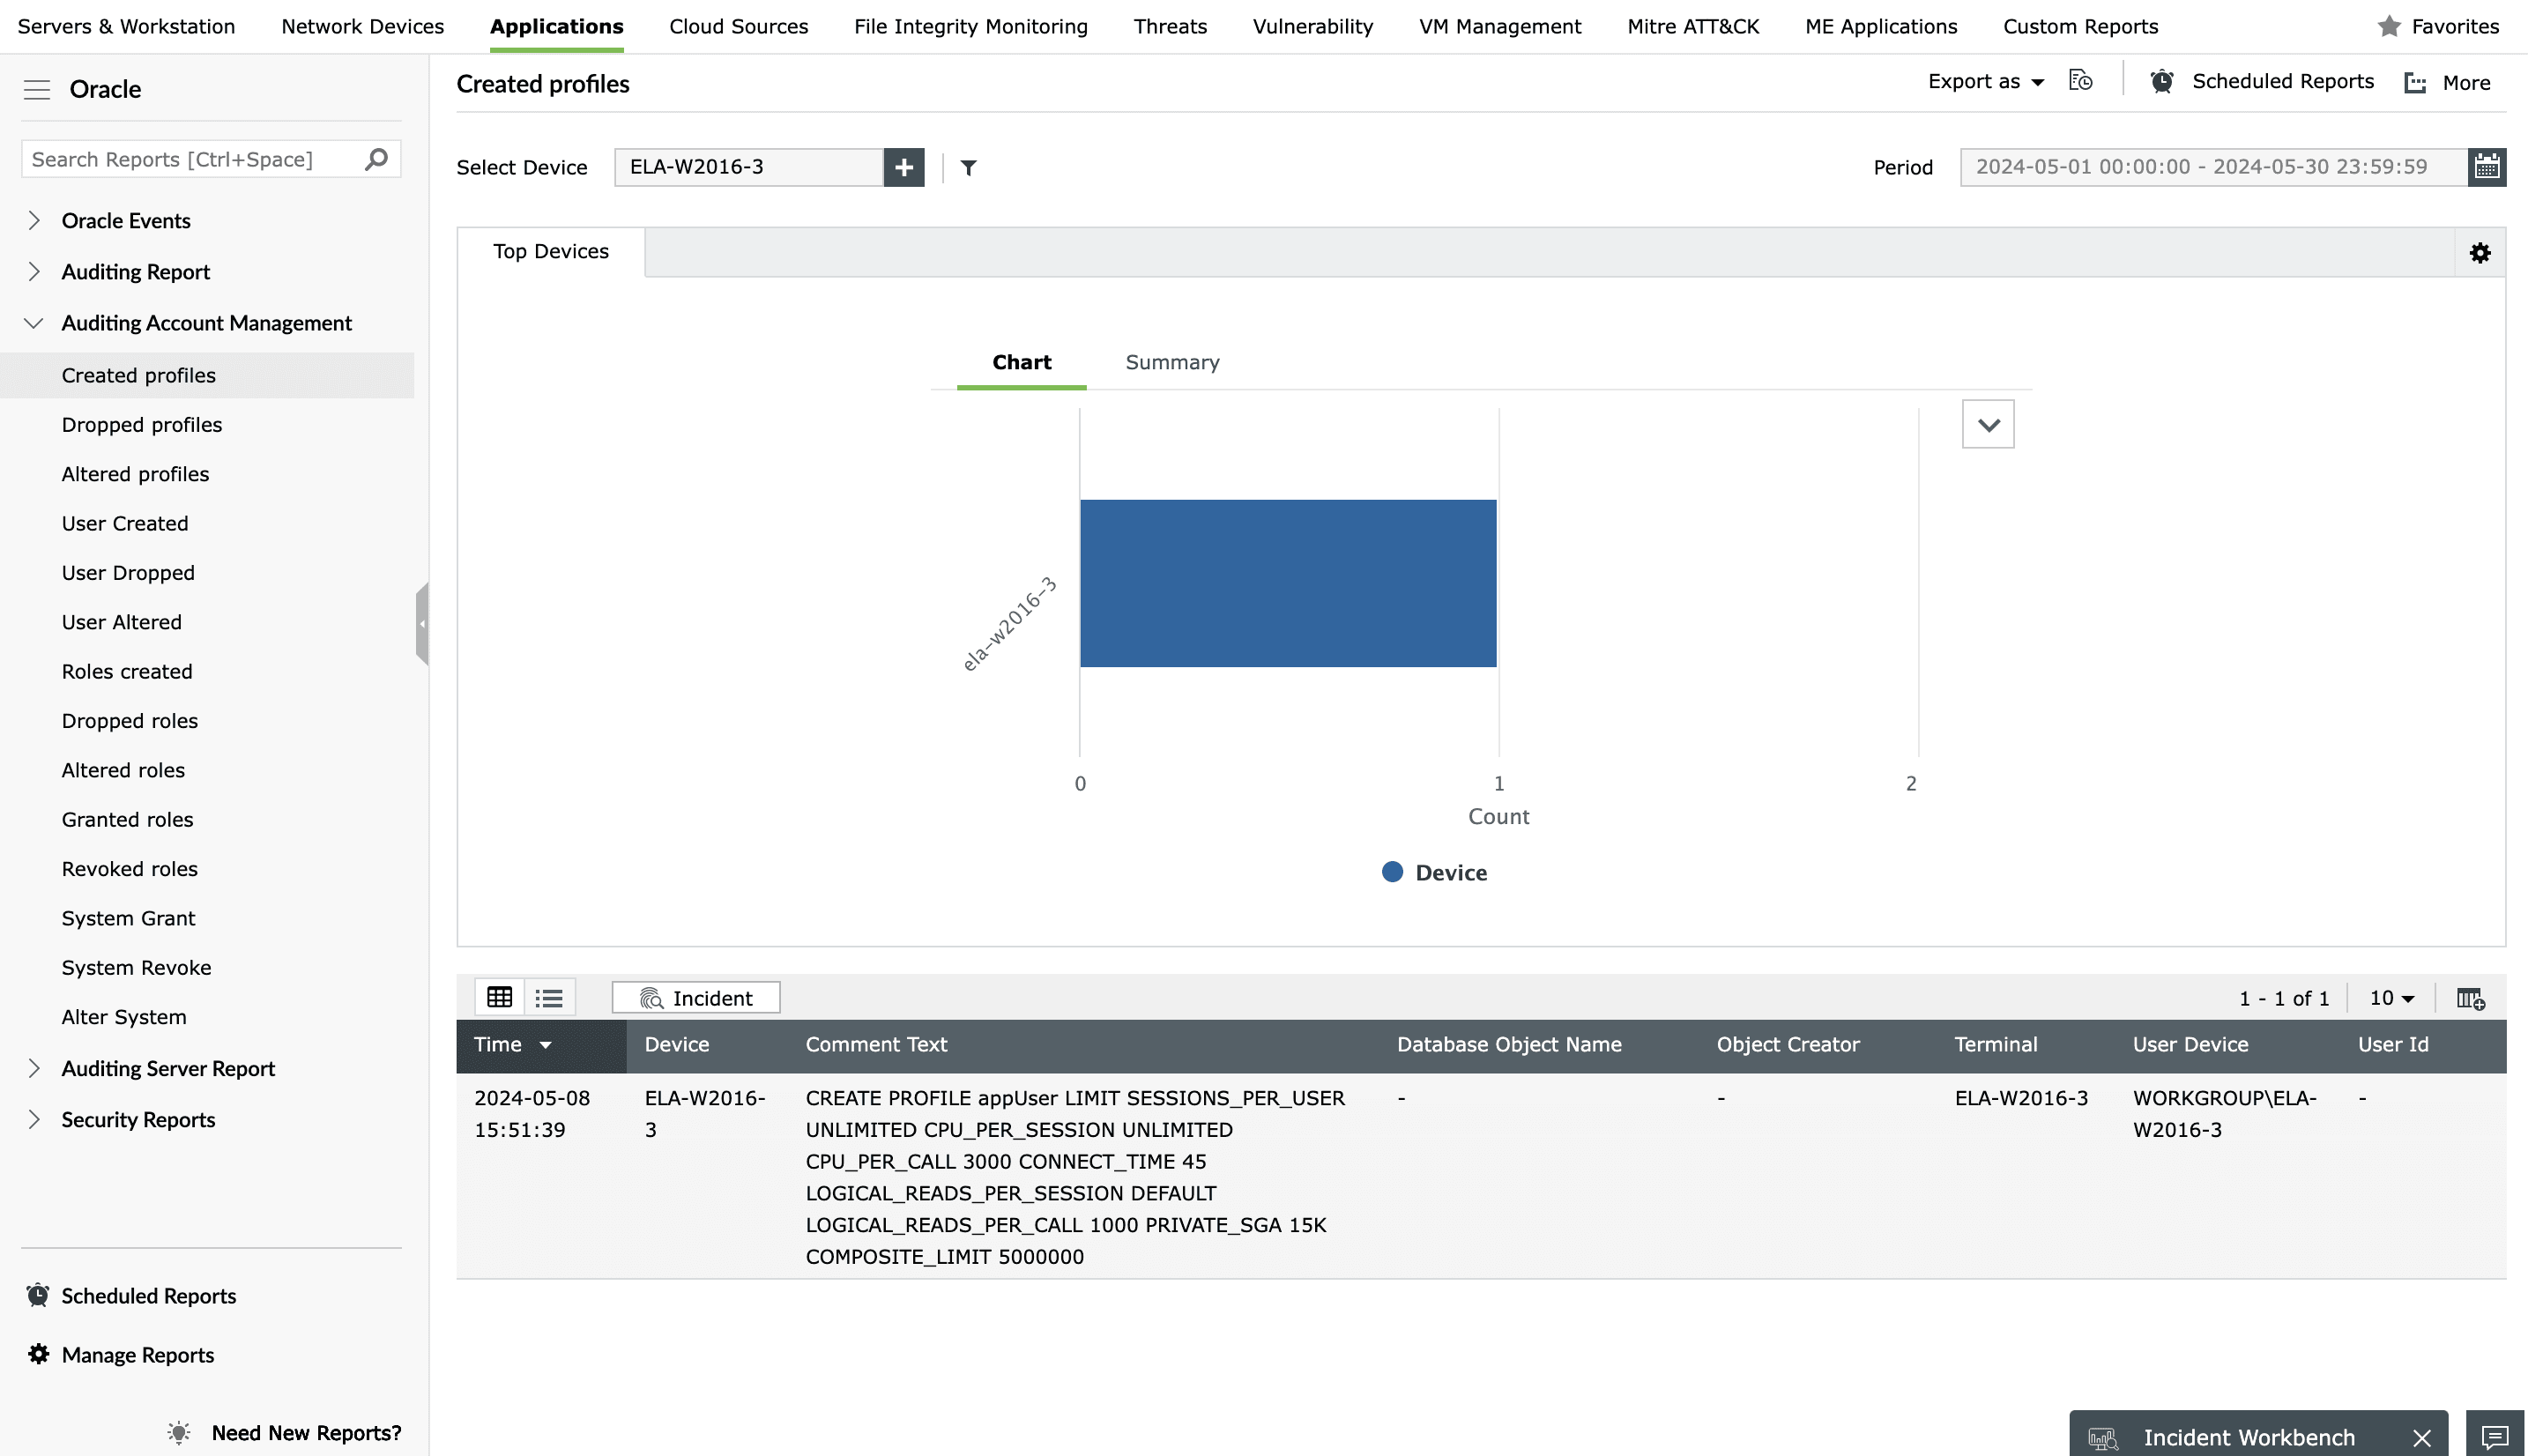Open chart settings gear icon
Screen dimensions: 2528x1456
[x=2480, y=253]
